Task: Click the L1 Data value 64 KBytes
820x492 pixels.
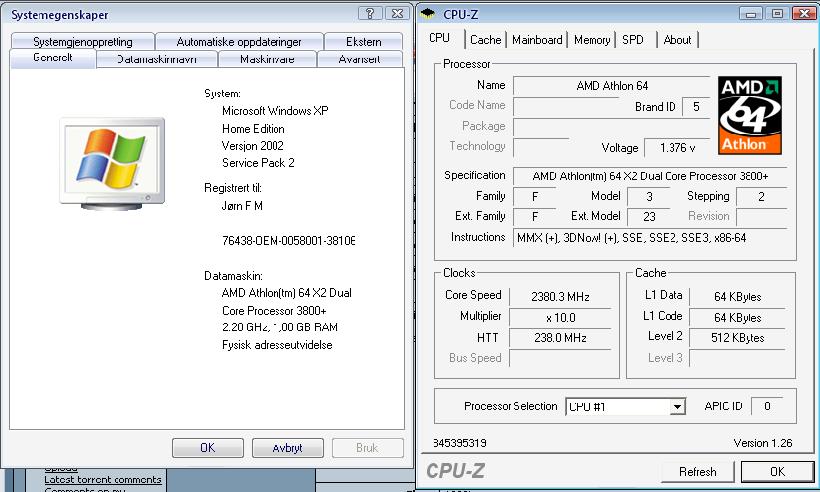Action: 737,296
